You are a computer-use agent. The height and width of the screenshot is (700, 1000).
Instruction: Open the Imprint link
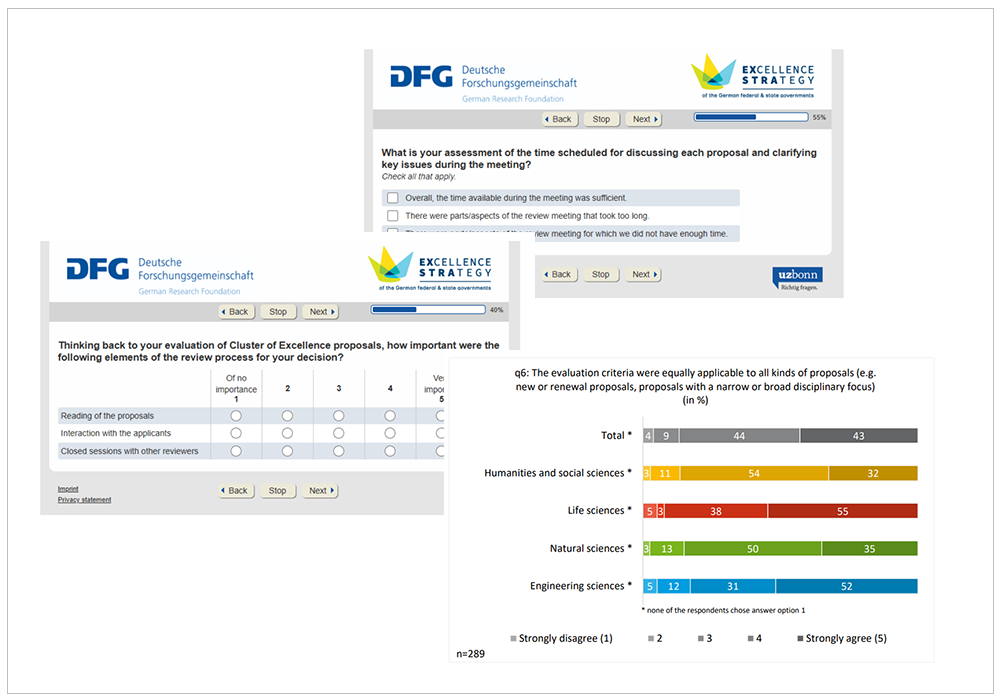68,489
